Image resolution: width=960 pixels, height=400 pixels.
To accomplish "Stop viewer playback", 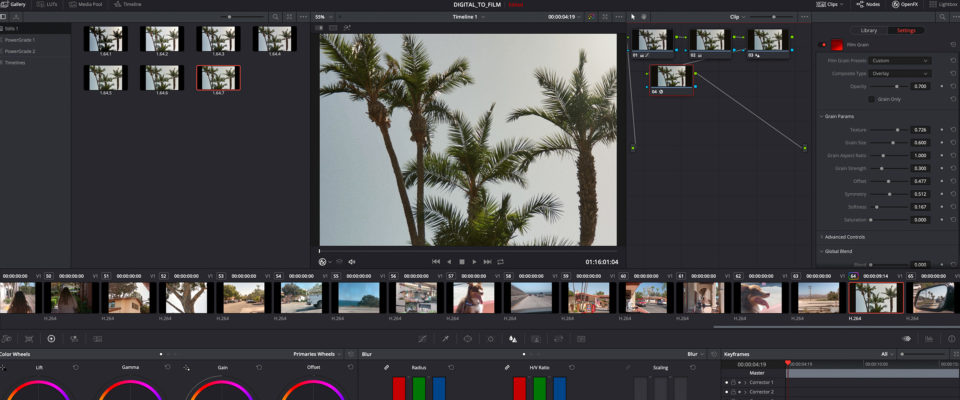I will click(x=462, y=262).
